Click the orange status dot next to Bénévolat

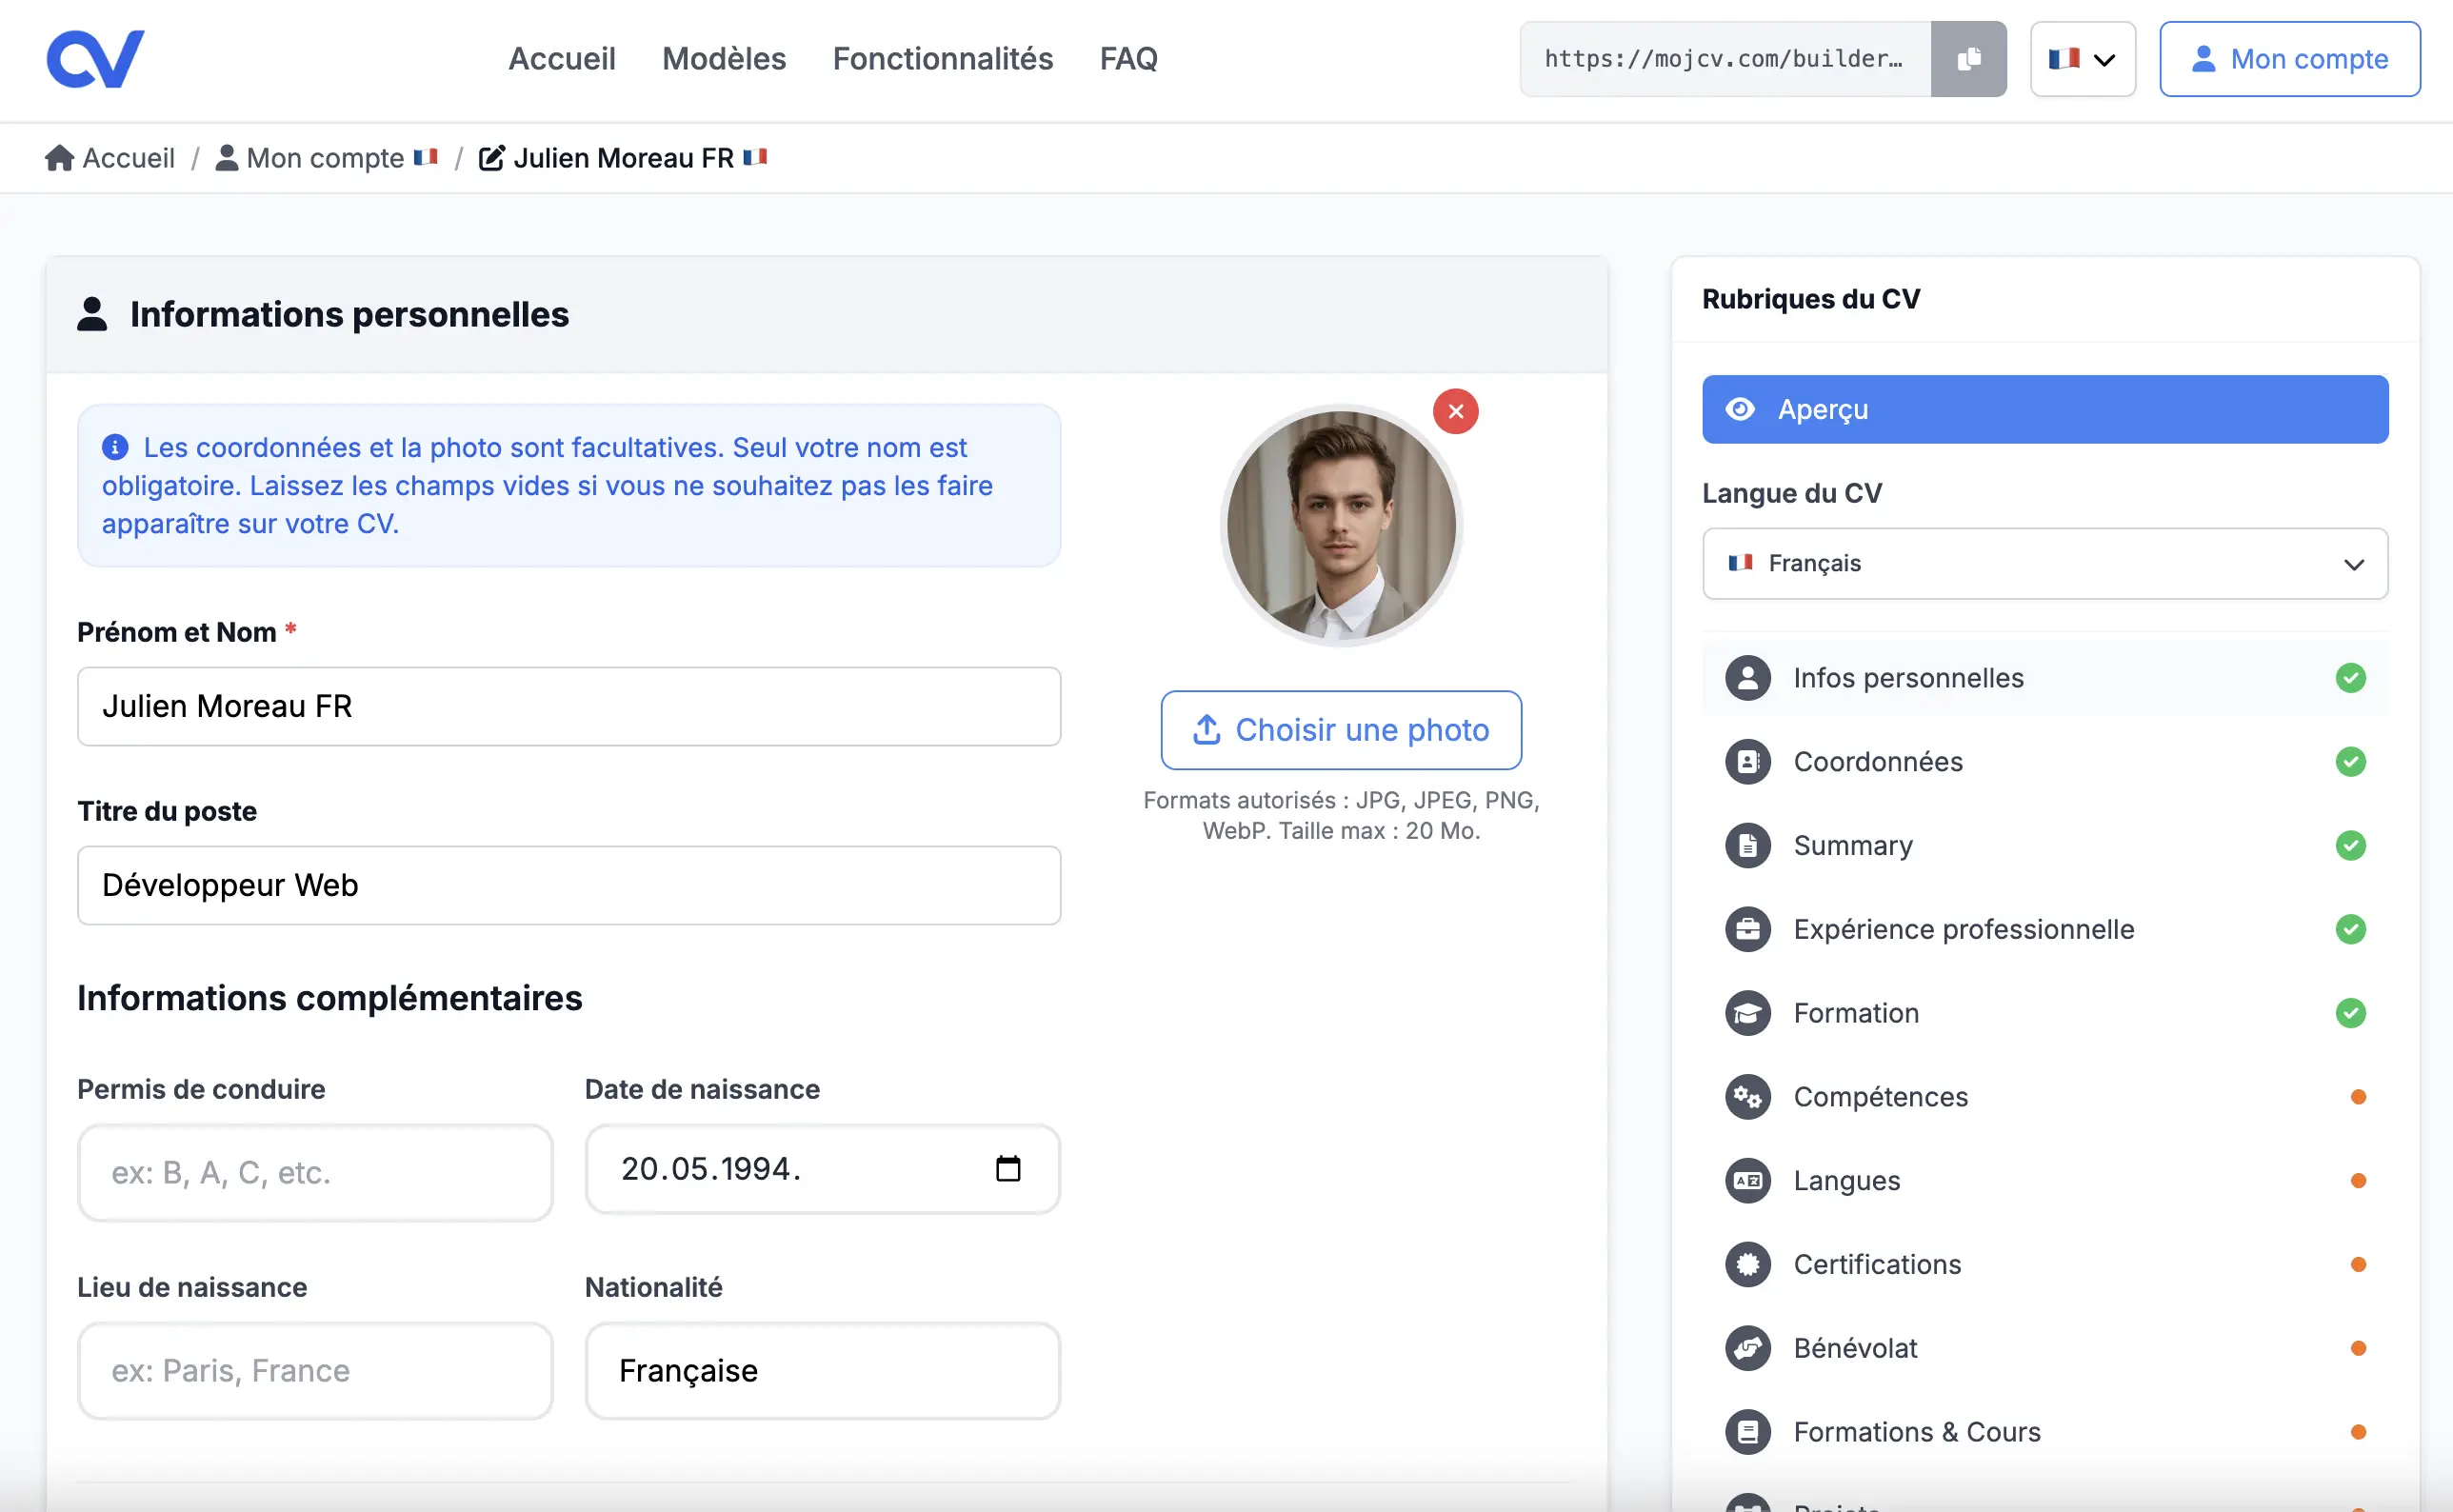click(2359, 1348)
